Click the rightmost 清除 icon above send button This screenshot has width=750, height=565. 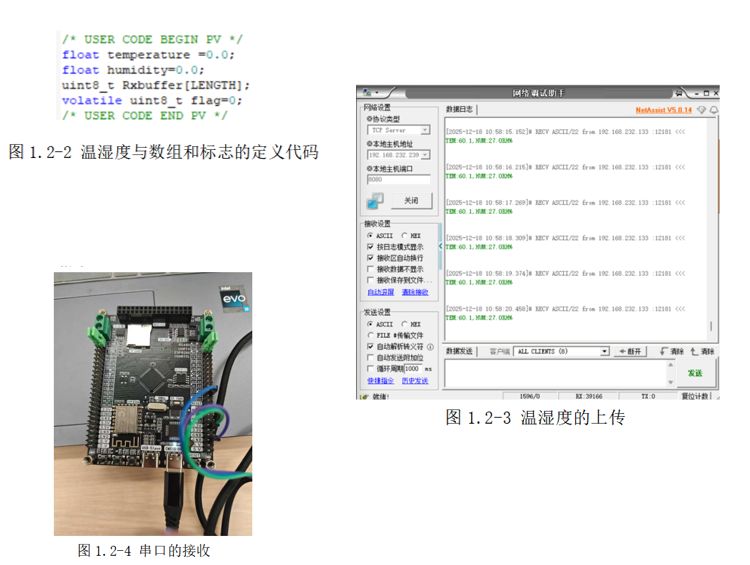click(694, 352)
